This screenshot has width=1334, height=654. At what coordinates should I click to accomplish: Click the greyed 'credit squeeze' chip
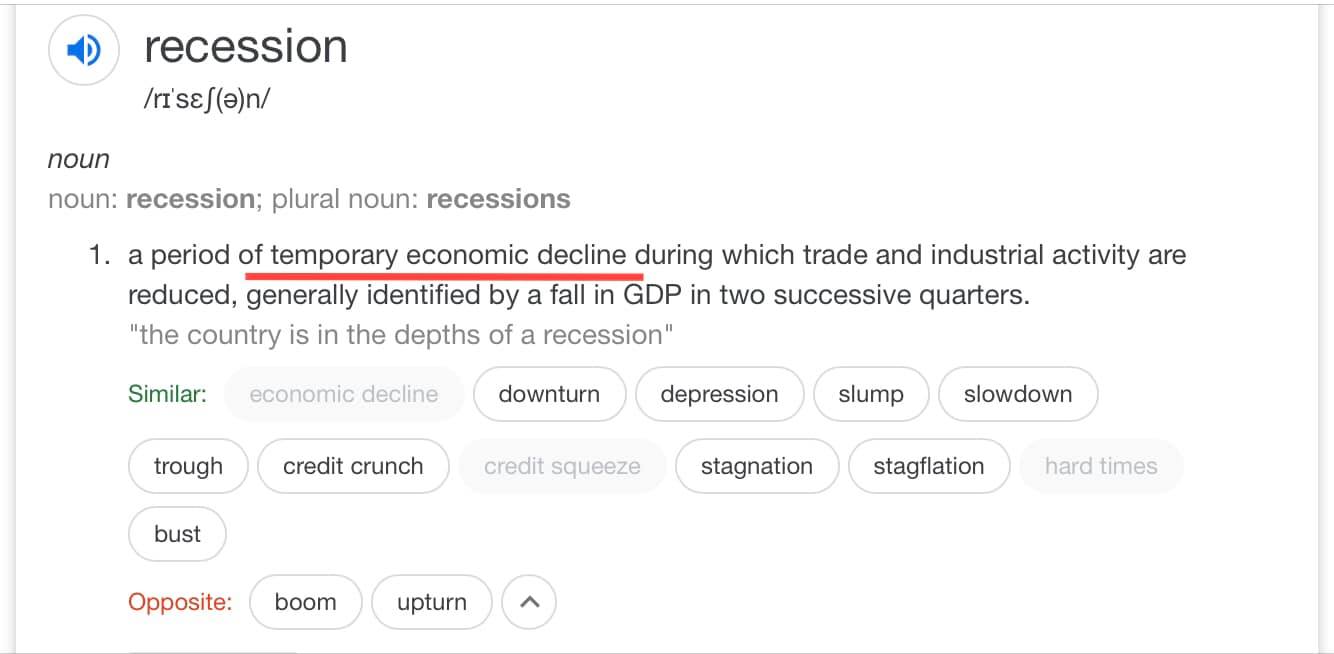562,466
